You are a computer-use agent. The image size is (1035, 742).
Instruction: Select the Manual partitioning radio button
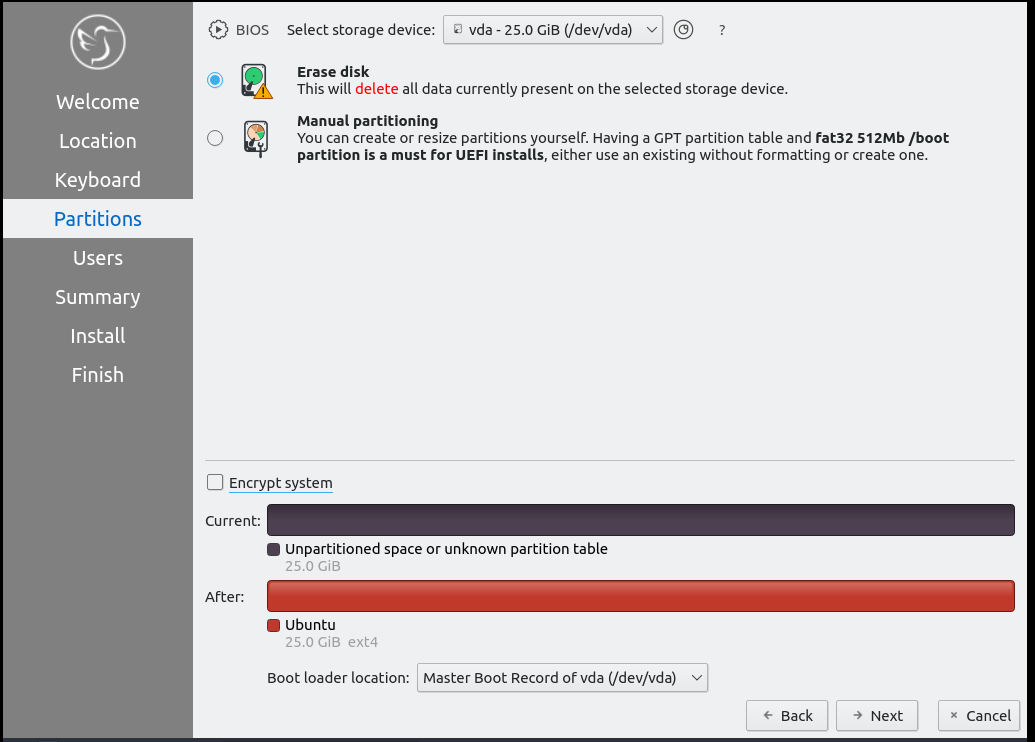tap(215, 138)
